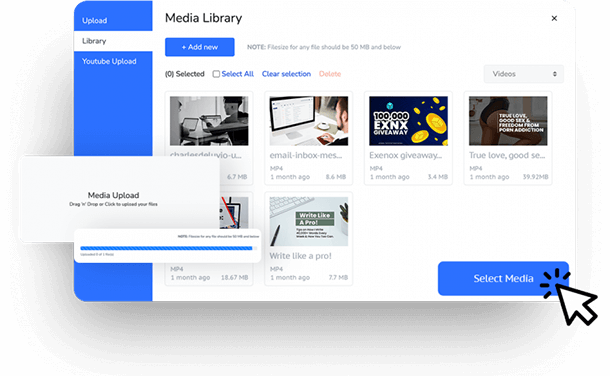Click the Media Library heading
The image size is (610, 376).
203,18
